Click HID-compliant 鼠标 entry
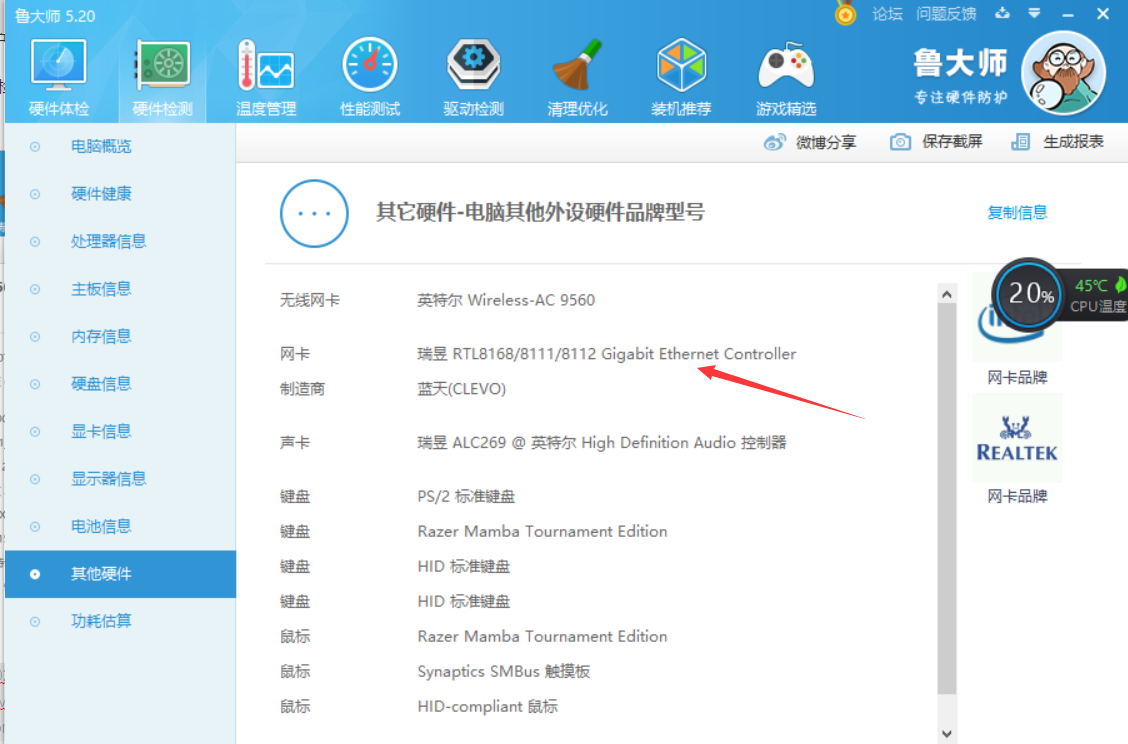 coord(487,707)
